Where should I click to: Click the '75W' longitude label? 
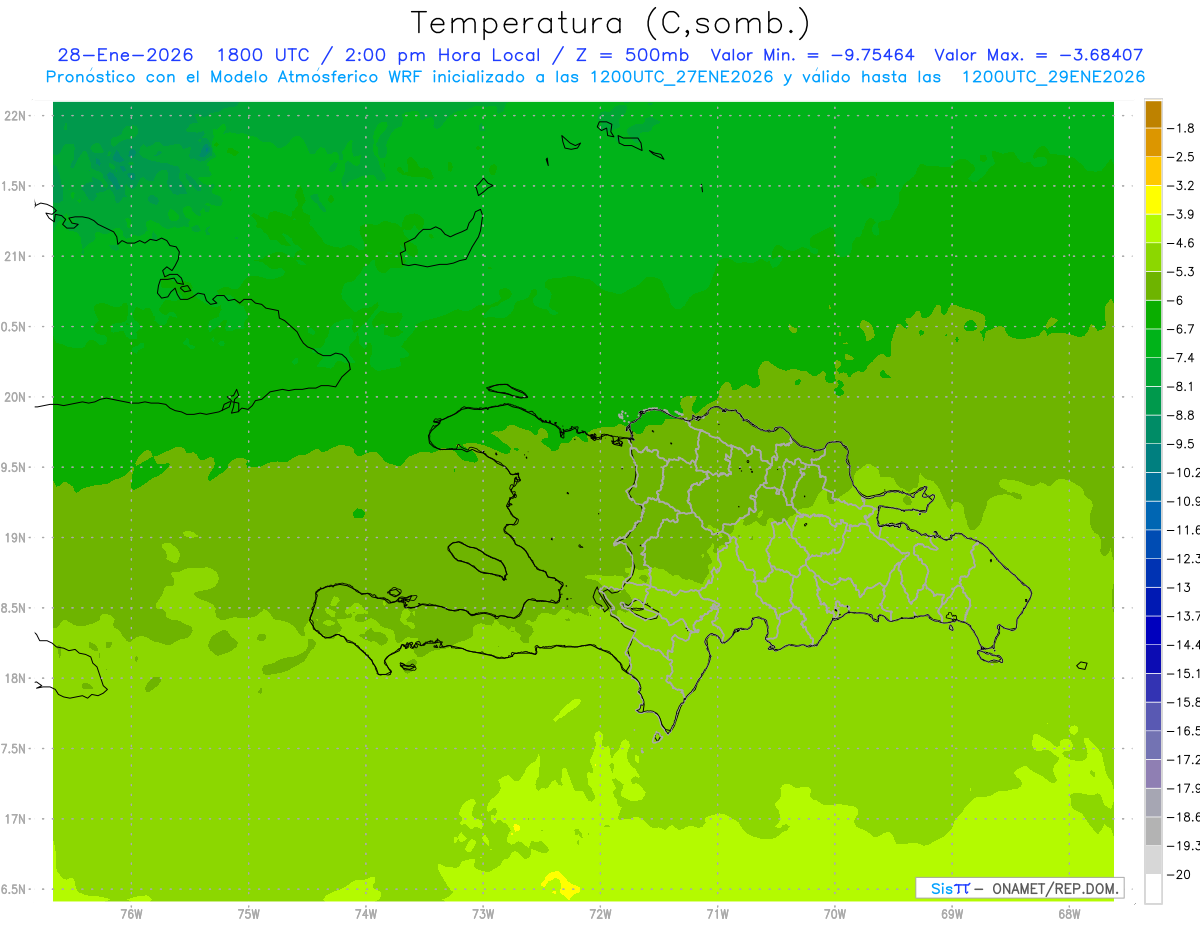(248, 914)
